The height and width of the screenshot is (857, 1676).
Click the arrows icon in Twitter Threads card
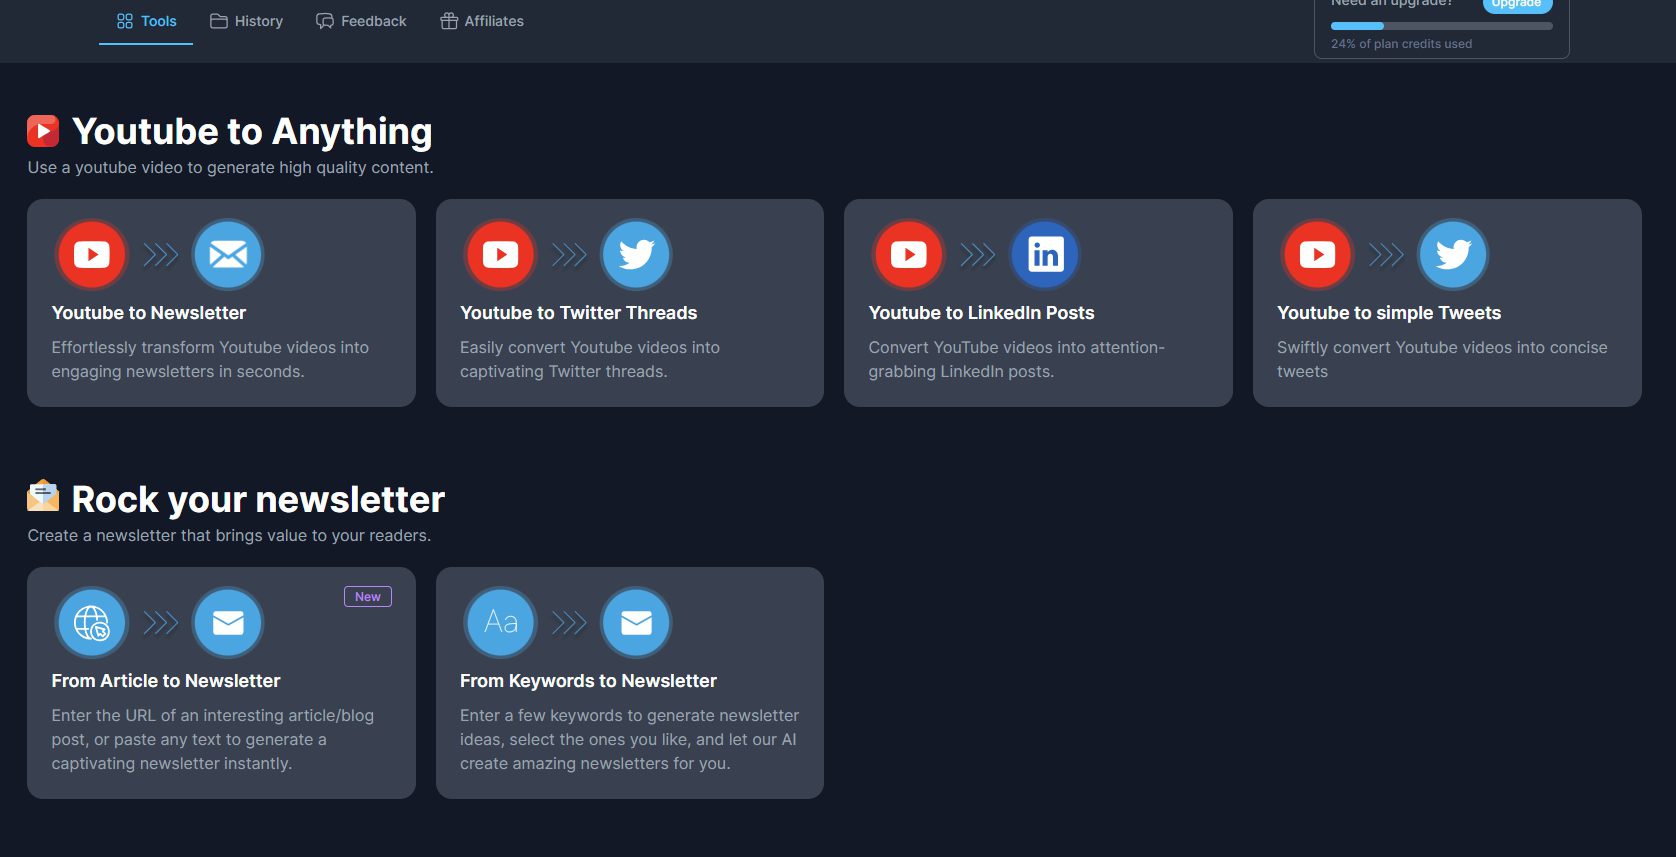coord(569,255)
